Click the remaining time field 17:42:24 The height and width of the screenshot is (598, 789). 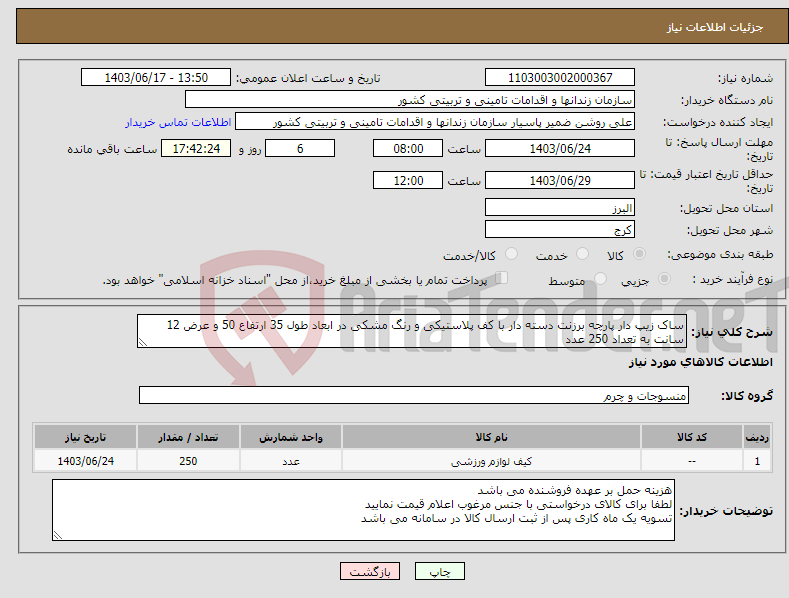pyautogui.click(x=196, y=148)
